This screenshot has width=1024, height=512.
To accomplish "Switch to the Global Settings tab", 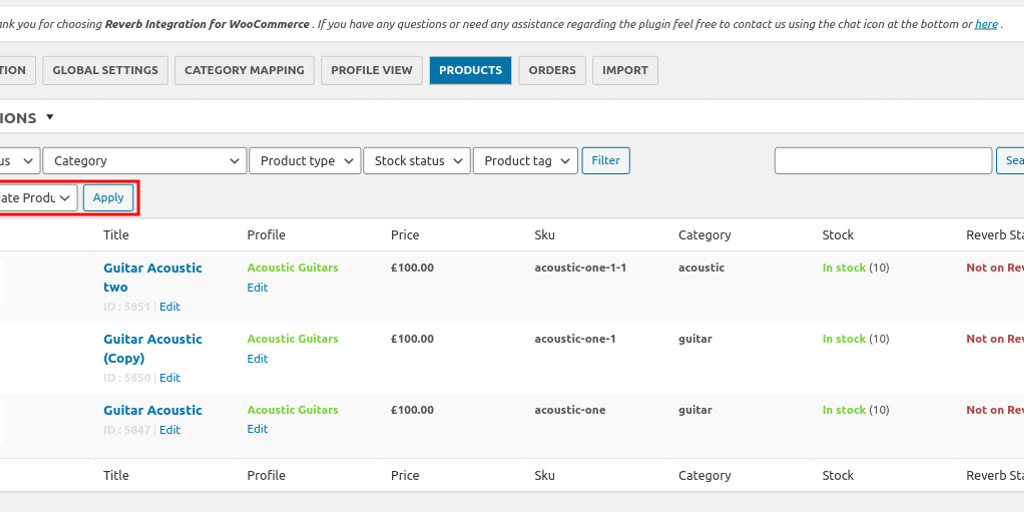I will pos(105,70).
